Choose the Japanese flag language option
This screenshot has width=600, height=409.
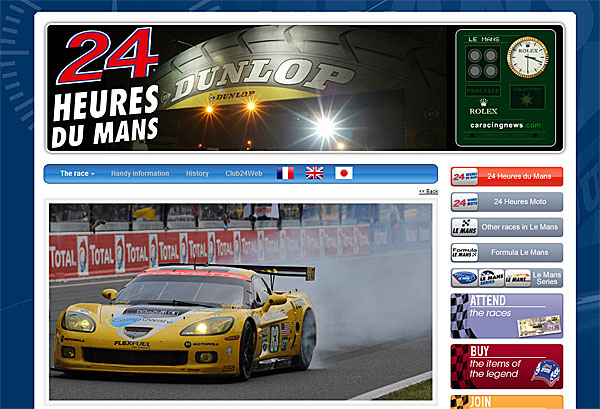pyautogui.click(x=344, y=173)
